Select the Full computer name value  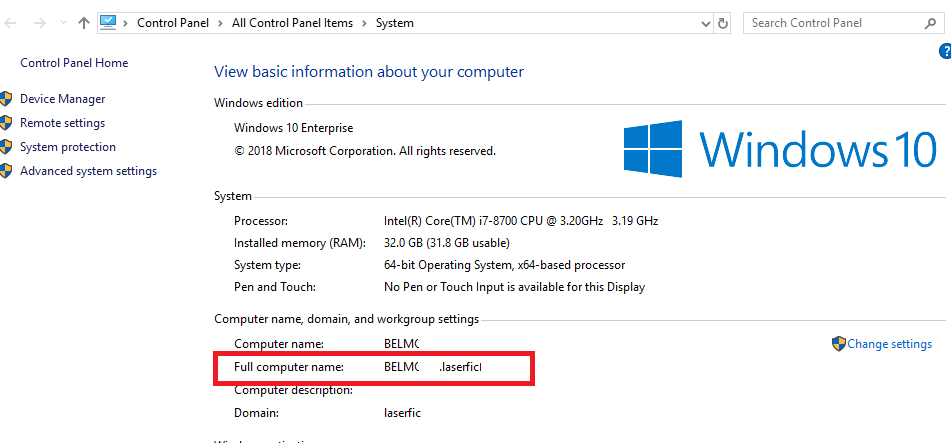pyautogui.click(x=433, y=367)
